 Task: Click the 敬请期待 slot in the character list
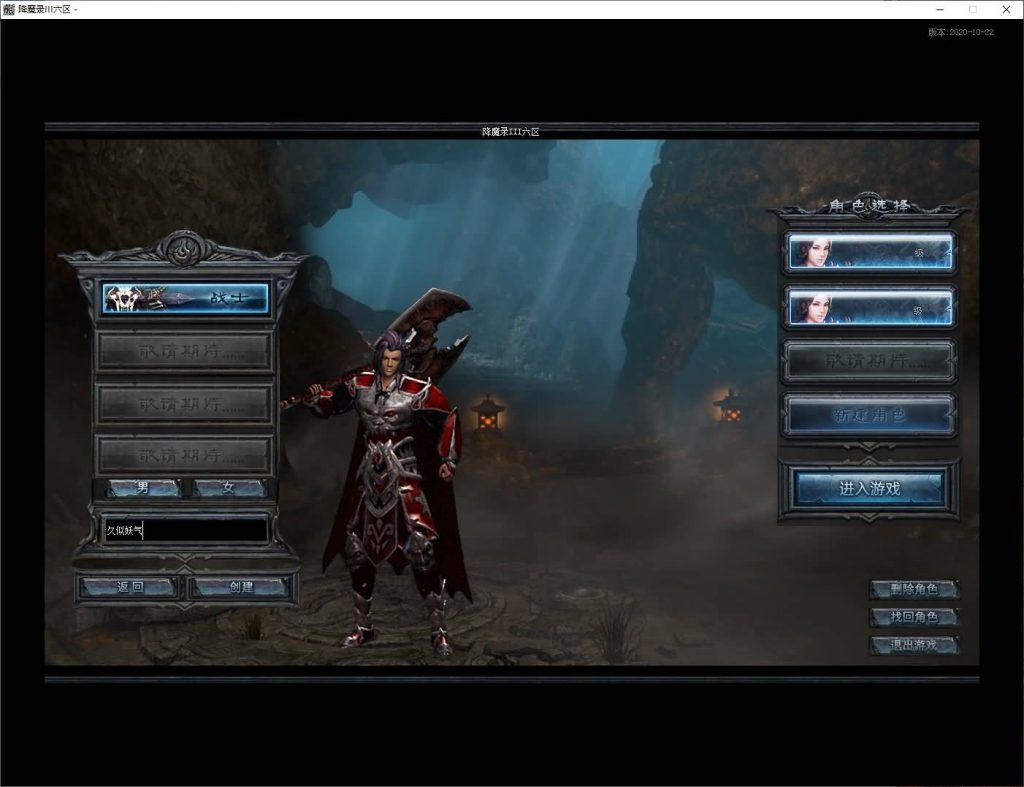tap(869, 361)
